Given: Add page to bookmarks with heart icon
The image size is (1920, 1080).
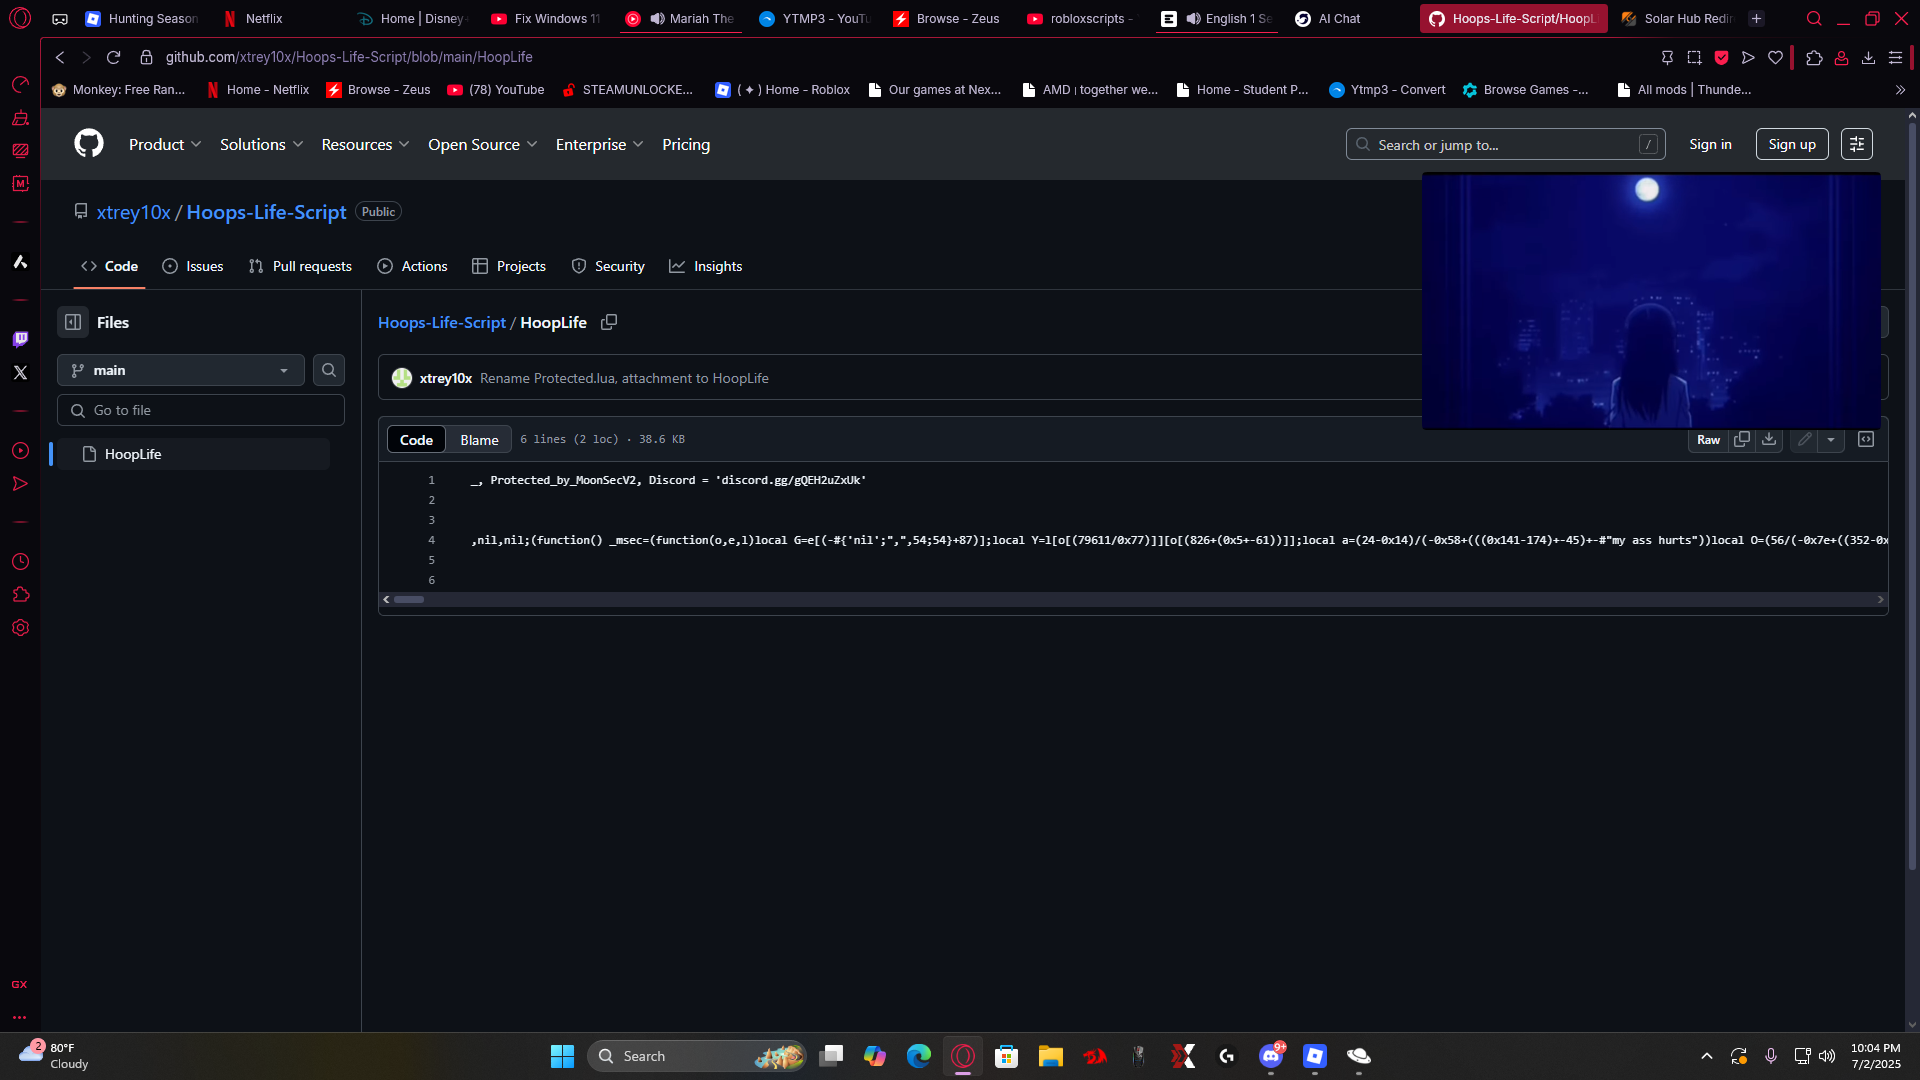Looking at the screenshot, I should click(1775, 57).
